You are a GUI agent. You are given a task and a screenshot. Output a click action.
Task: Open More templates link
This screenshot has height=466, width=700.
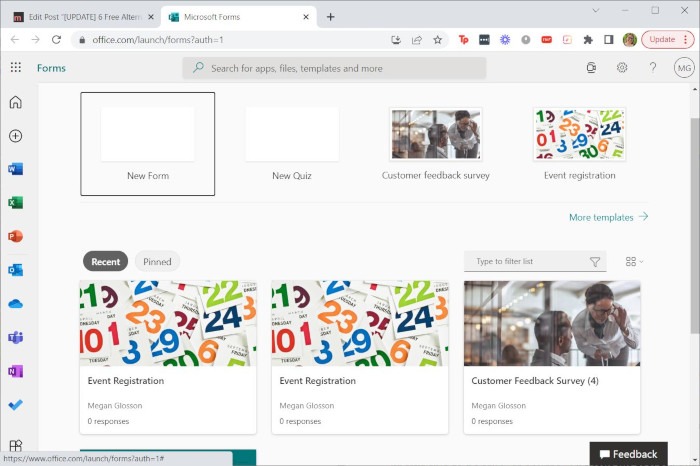pyautogui.click(x=608, y=217)
